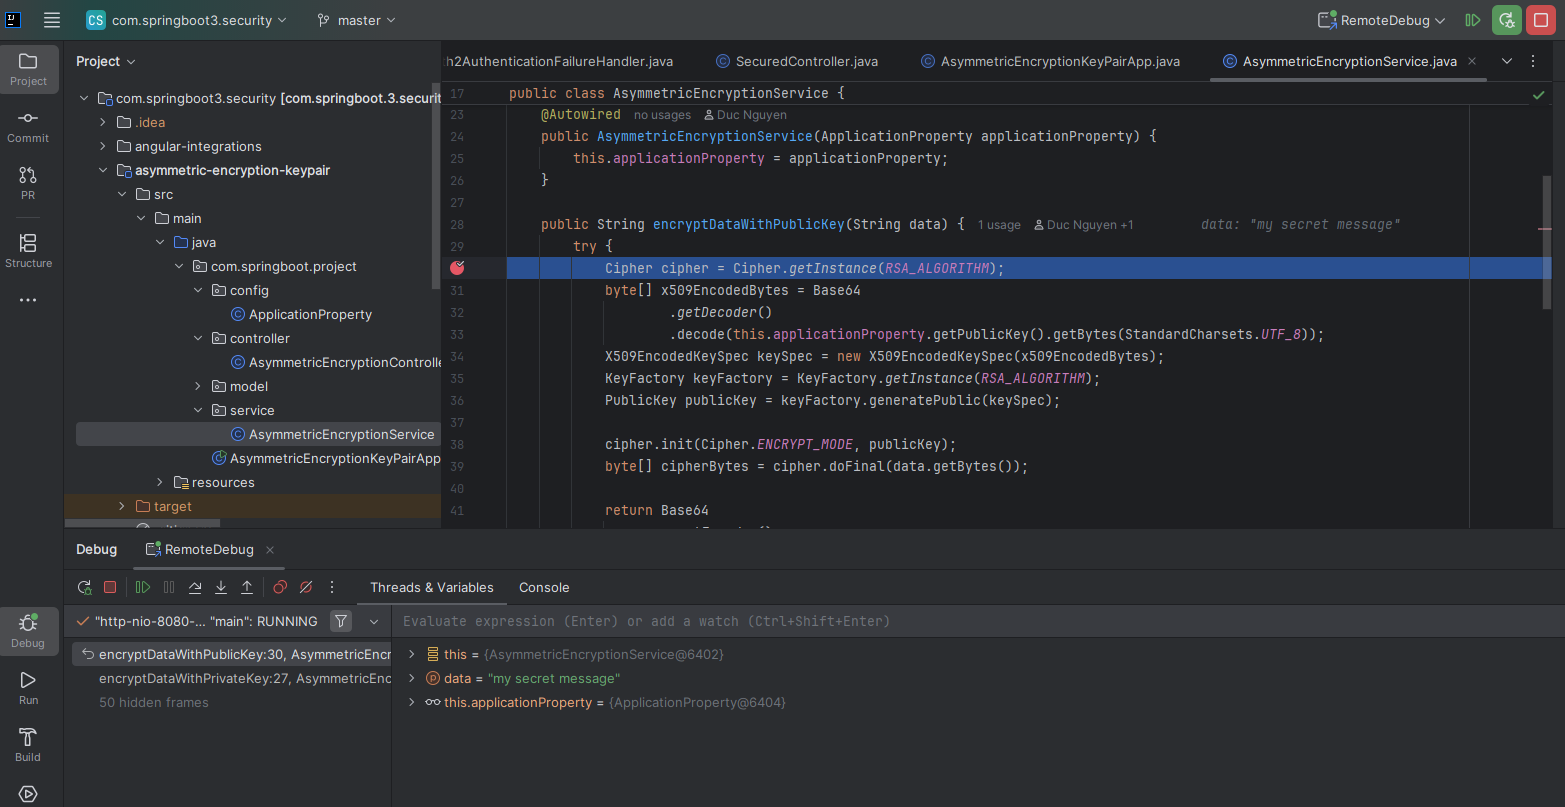Screen dimensions: 1565x807
Task: Select the encryptDataWithPublicKey:30 stack frame
Action: click(231, 654)
